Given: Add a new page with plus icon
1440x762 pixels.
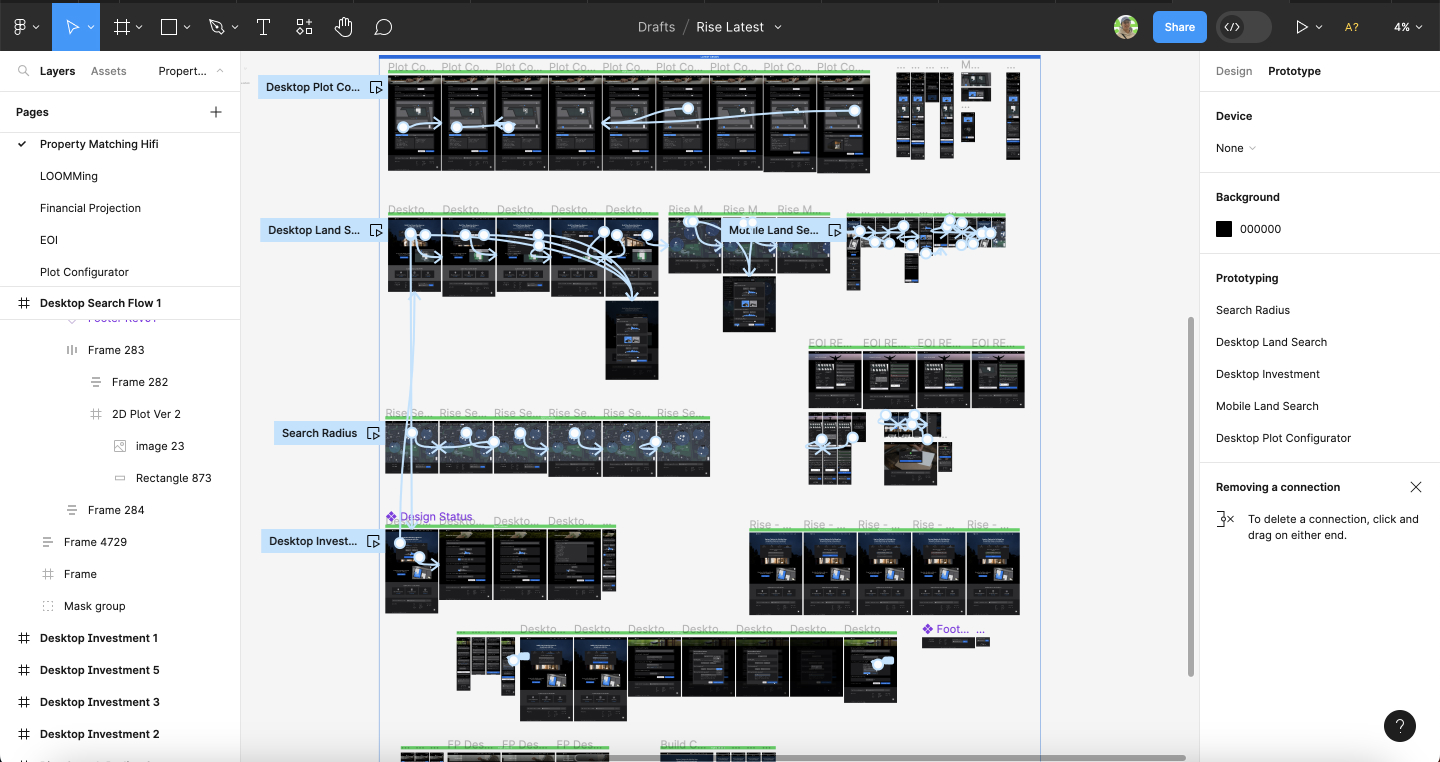Looking at the screenshot, I should 216,112.
